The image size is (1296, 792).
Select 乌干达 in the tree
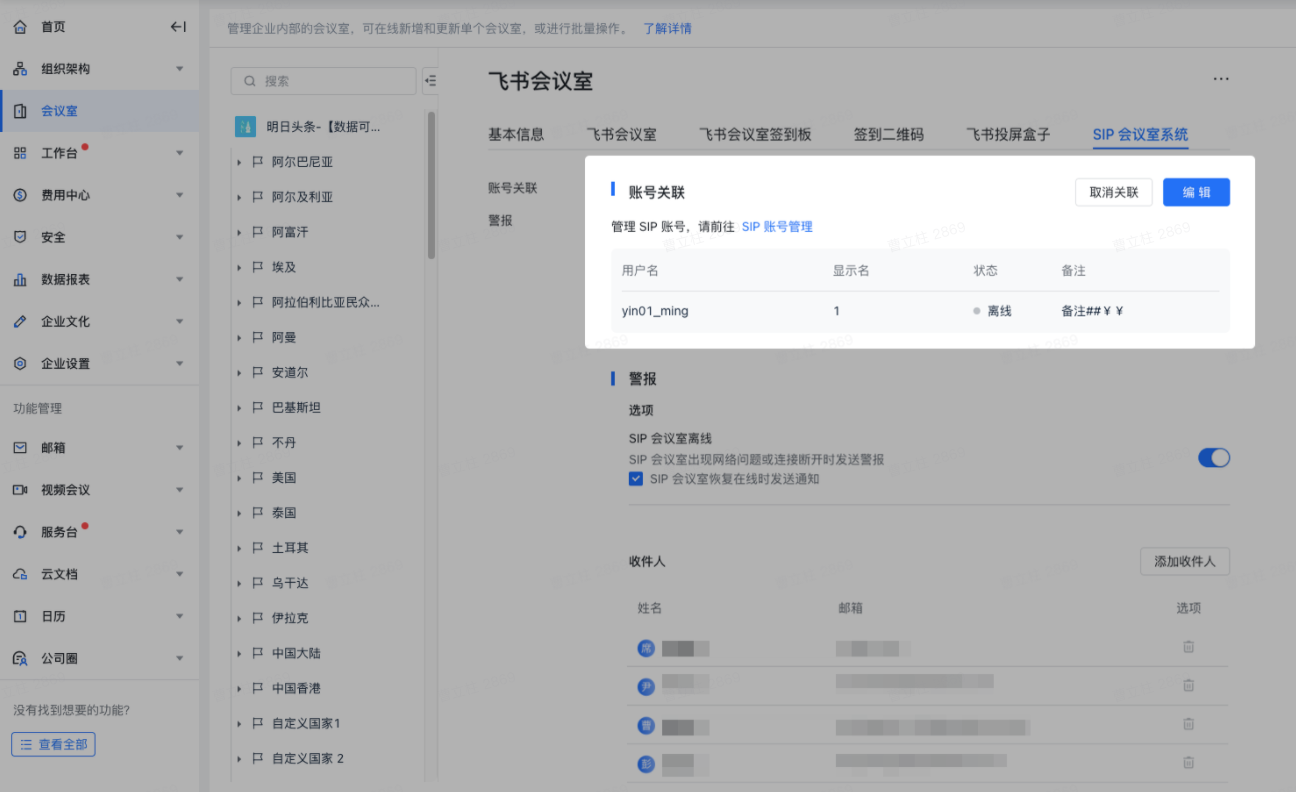(290, 583)
